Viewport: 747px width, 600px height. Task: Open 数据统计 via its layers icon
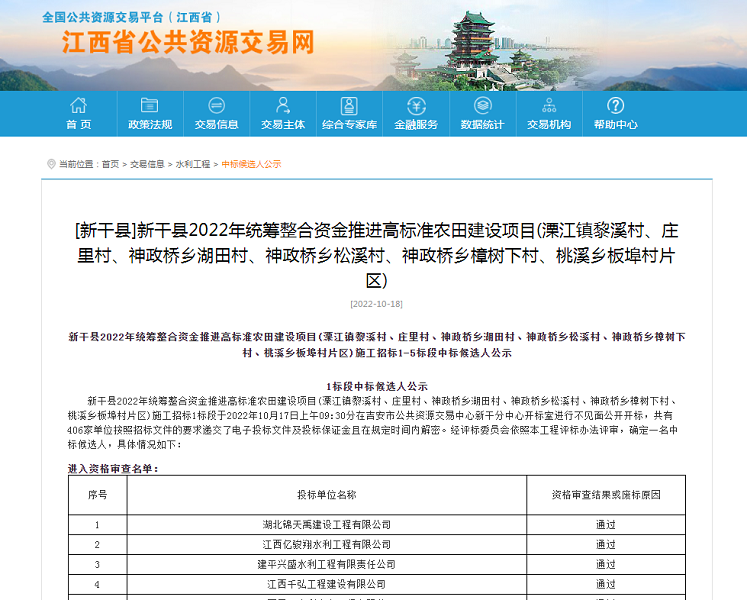pyautogui.click(x=482, y=105)
